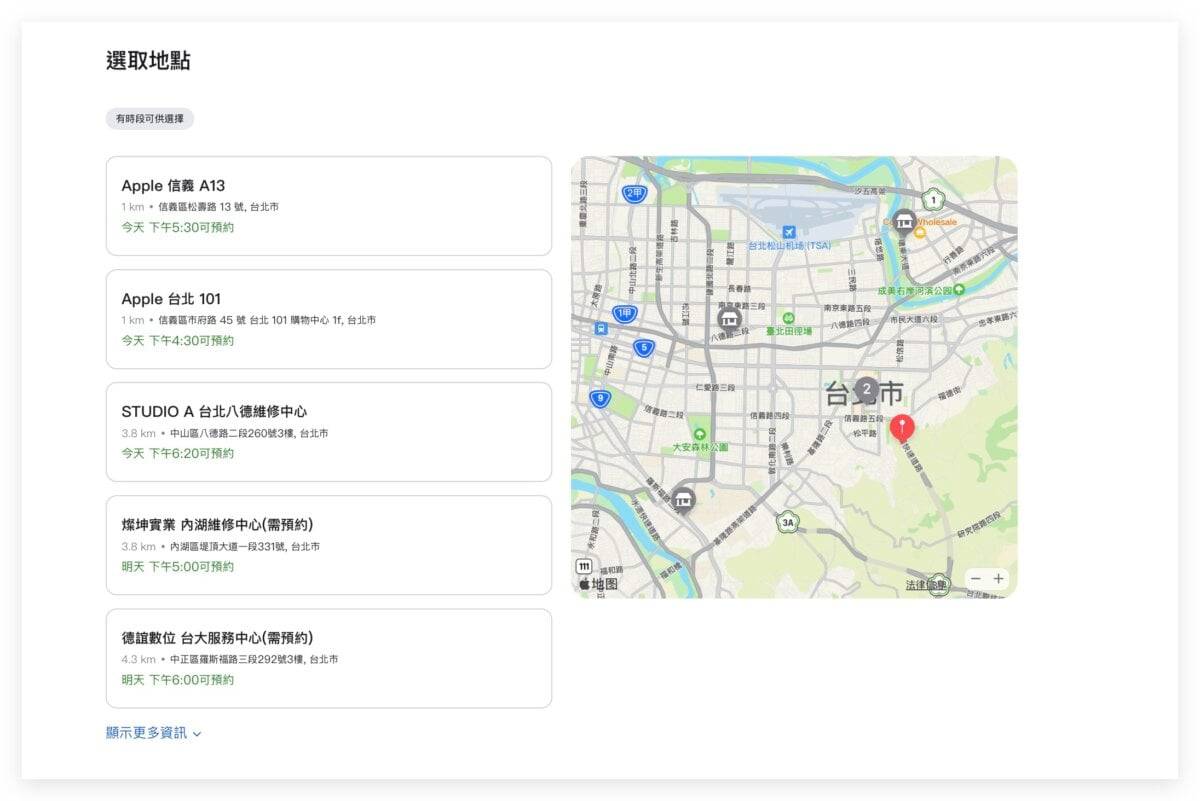Screen dimensions: 1200x801
Task: Click the 臺北田徑場 stadium marker
Action: [787, 318]
